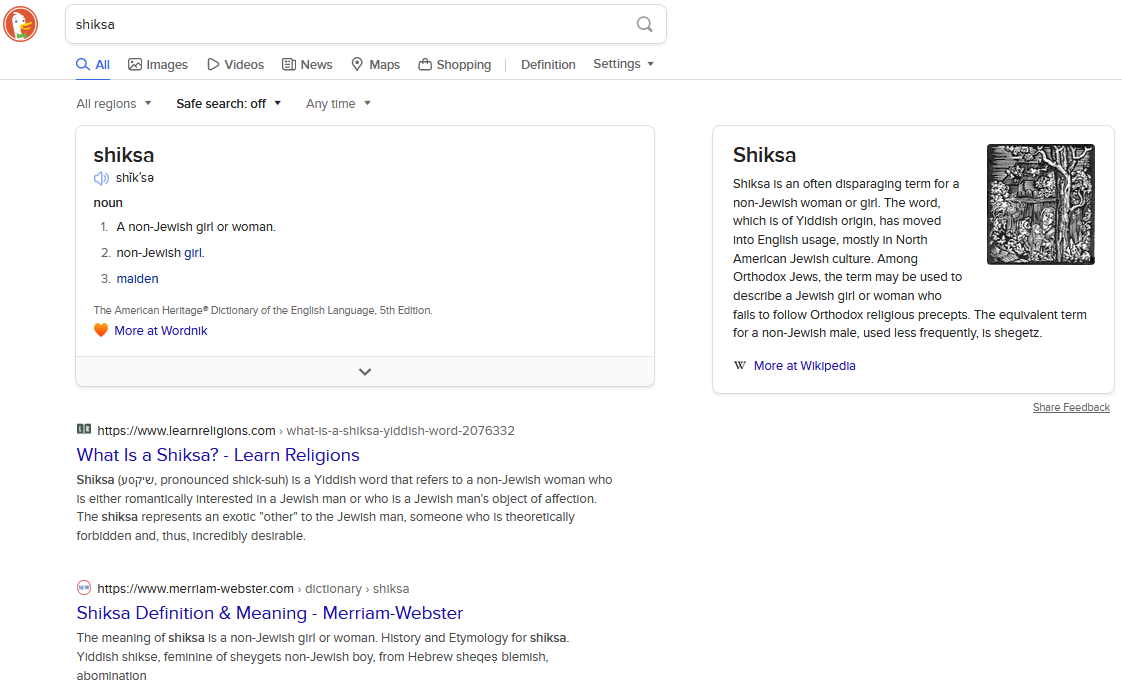Screen dimensions: 1122x688
Task: Click the Learn Religions site favicon
Action: (x=84, y=430)
